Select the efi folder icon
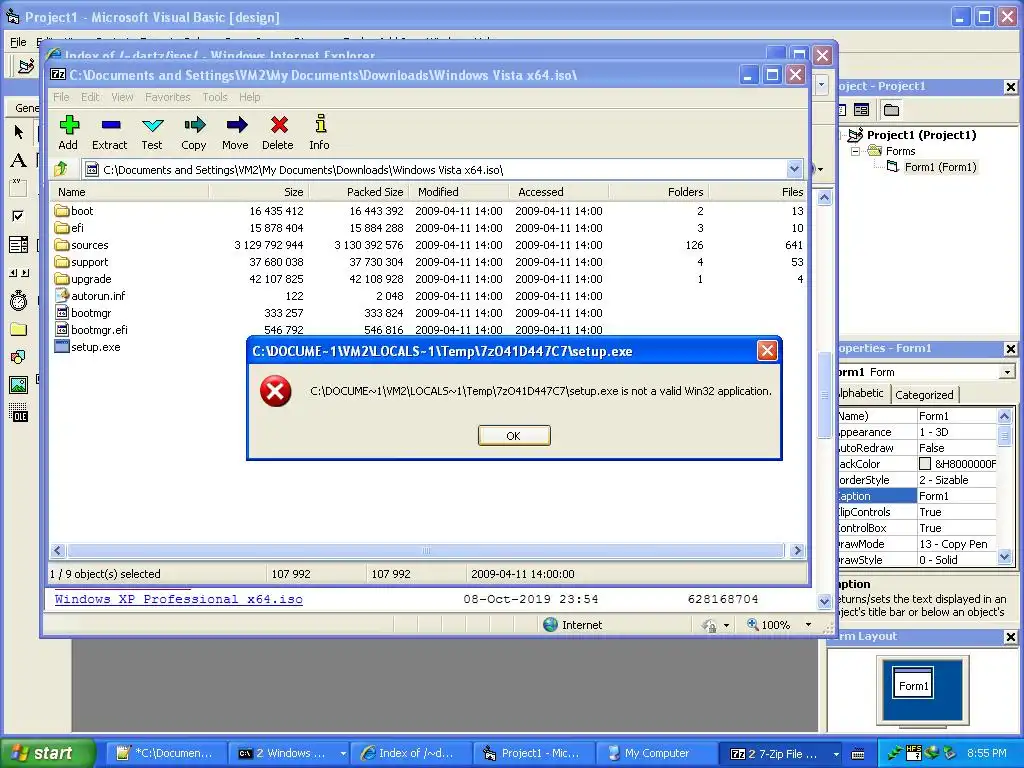The image size is (1024, 768). tap(62, 228)
